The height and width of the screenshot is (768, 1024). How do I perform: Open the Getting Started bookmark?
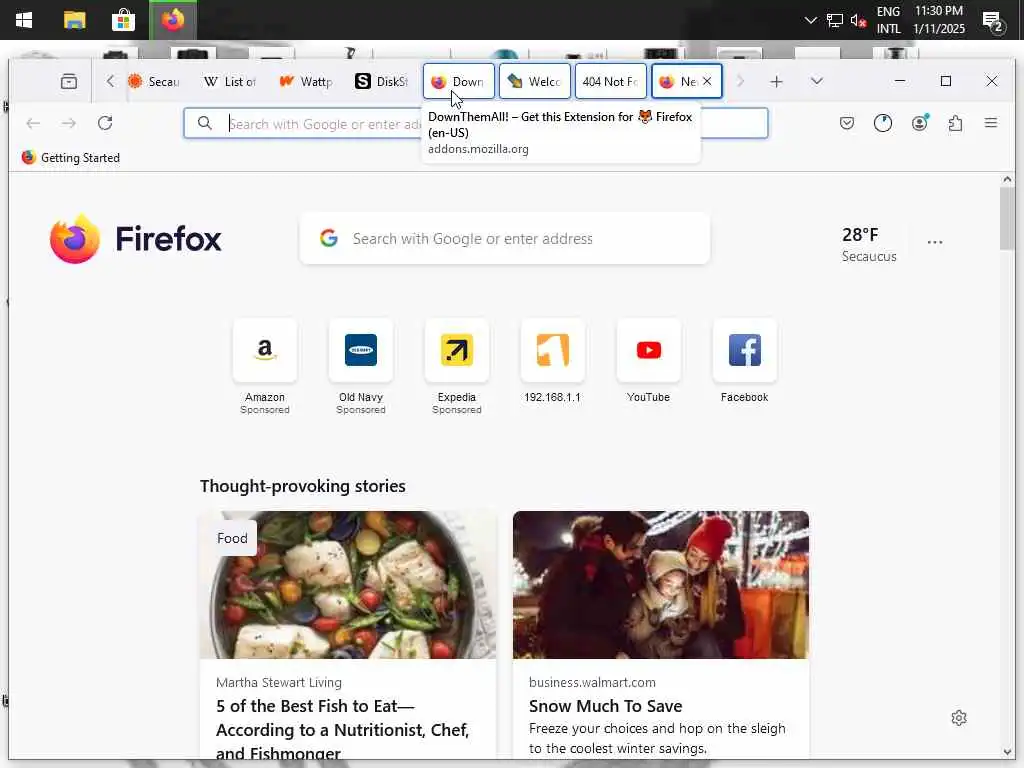coord(71,157)
